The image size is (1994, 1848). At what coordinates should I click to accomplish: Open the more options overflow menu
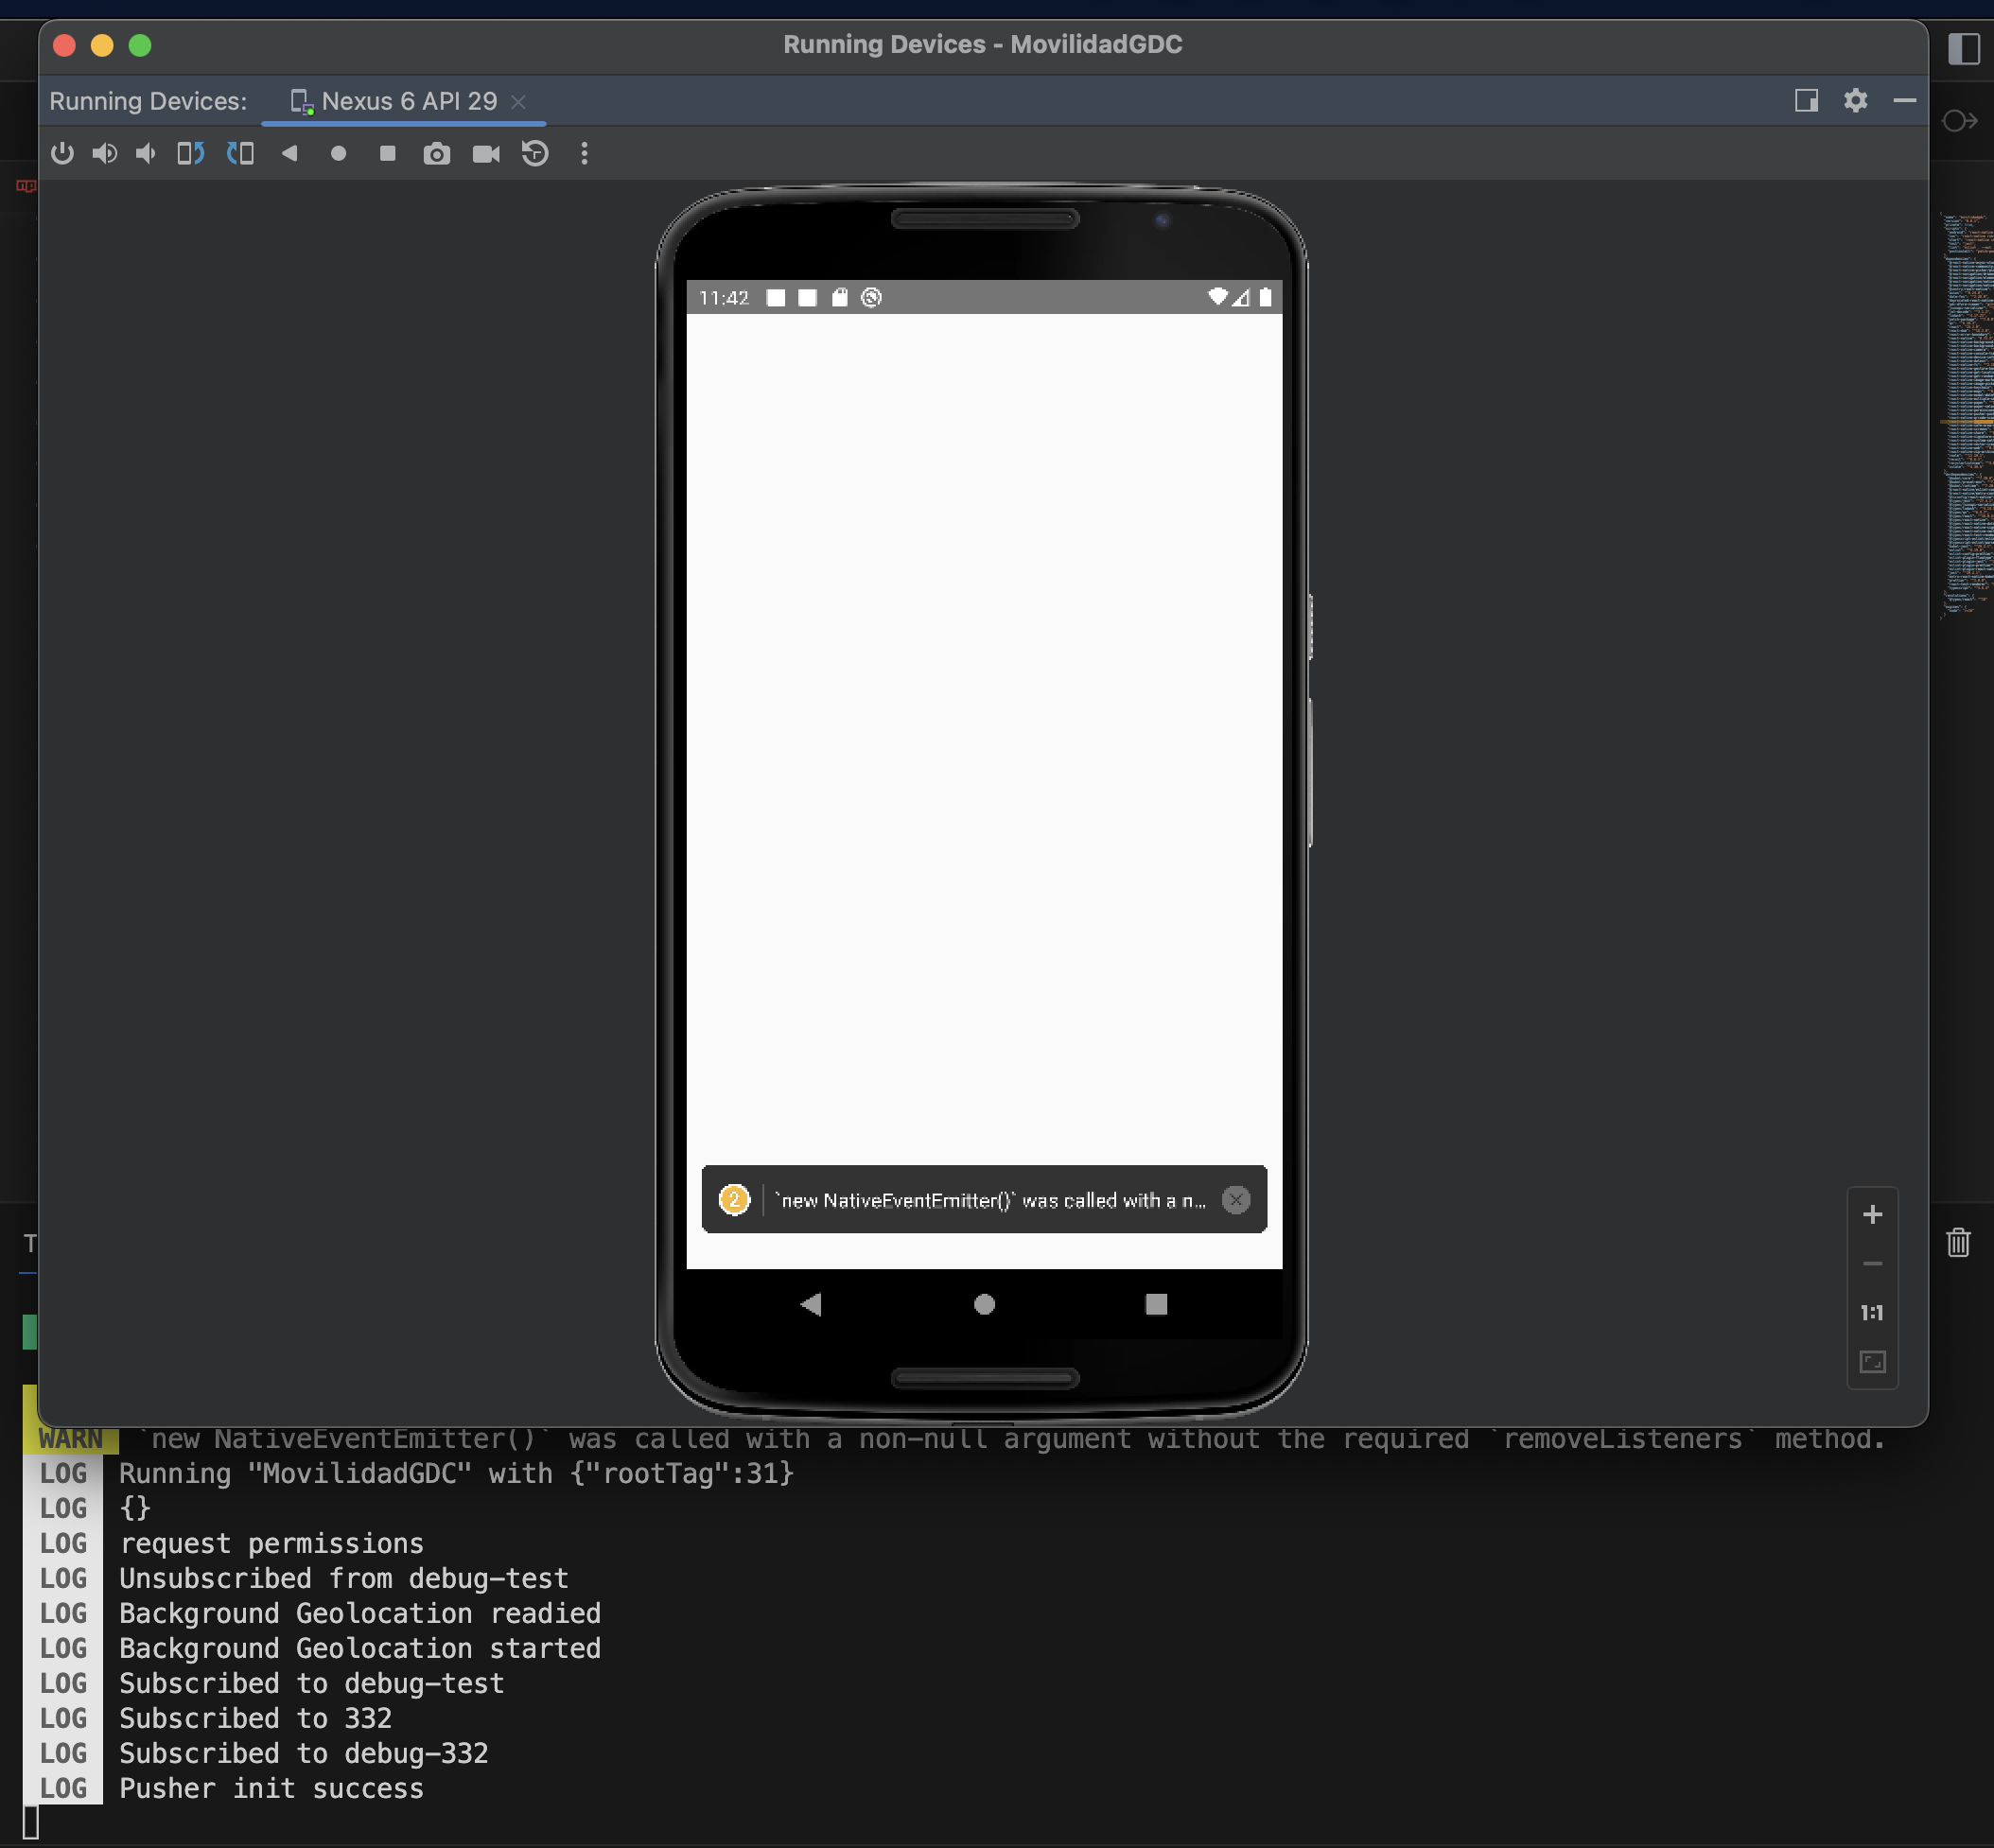585,153
